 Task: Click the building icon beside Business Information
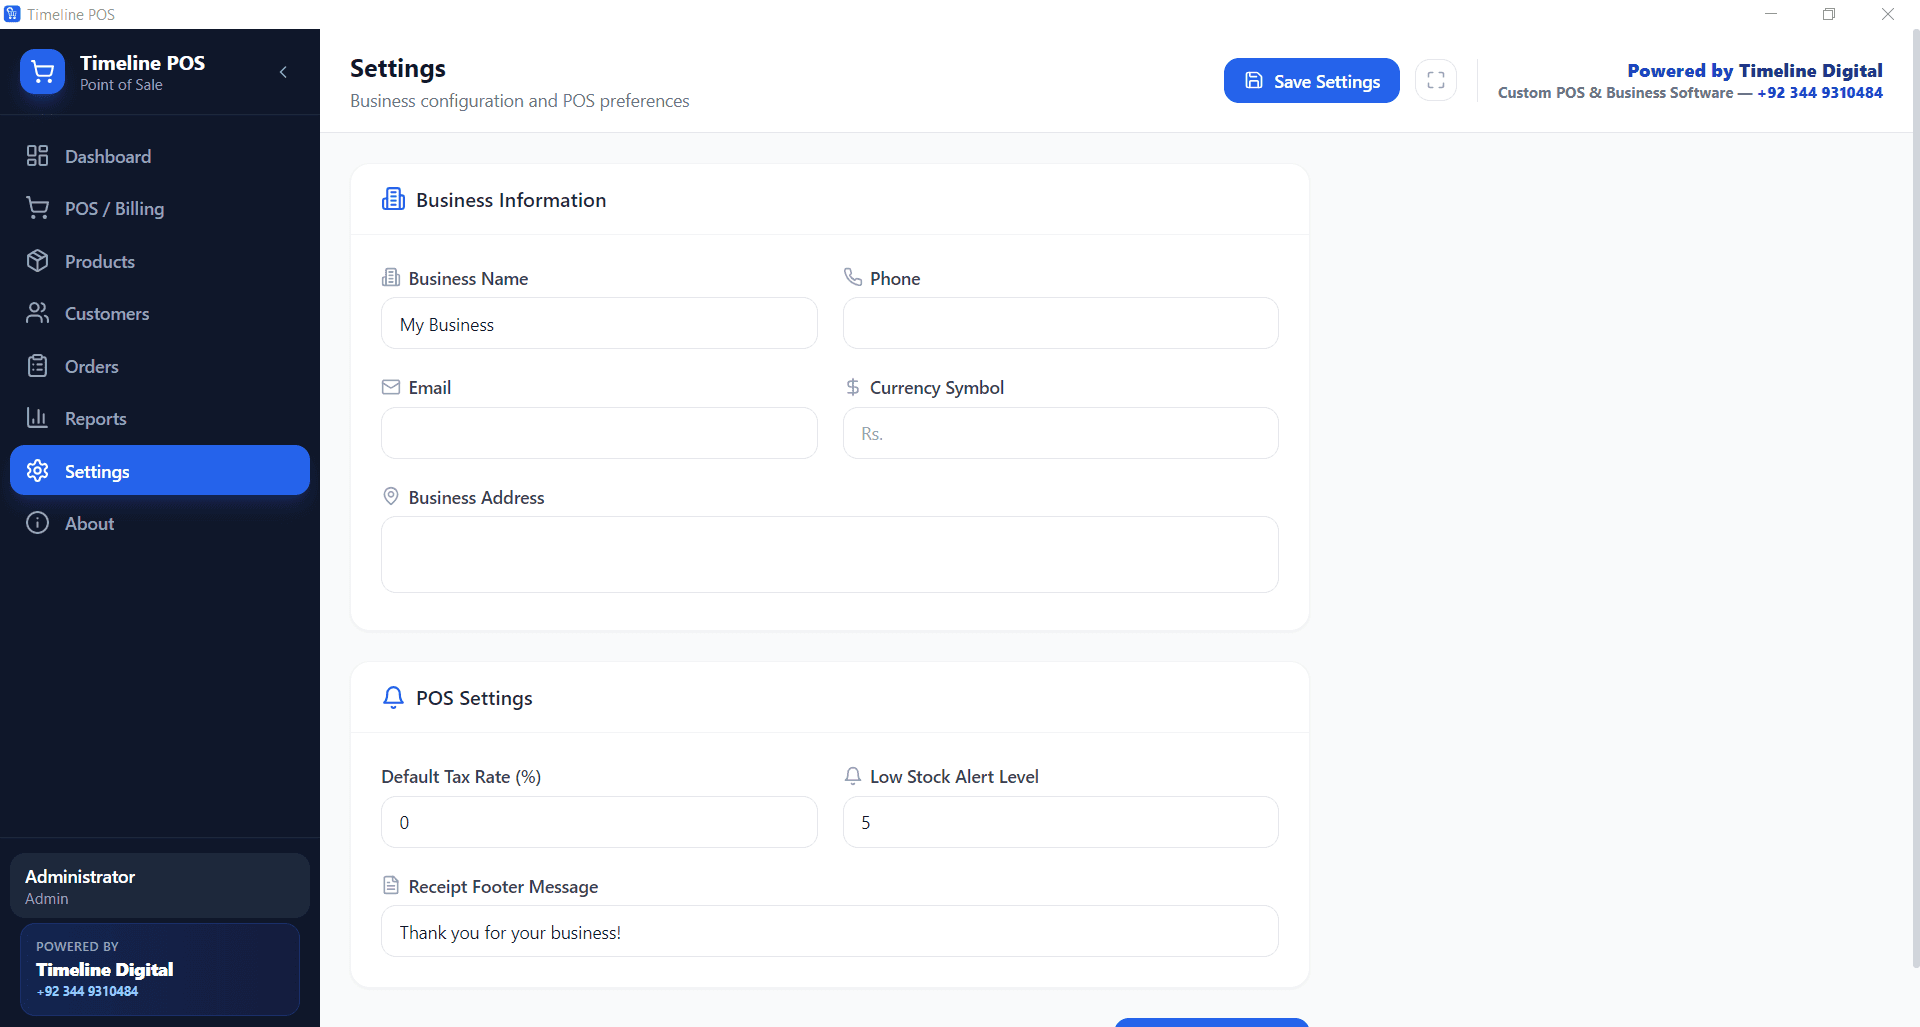[393, 198]
